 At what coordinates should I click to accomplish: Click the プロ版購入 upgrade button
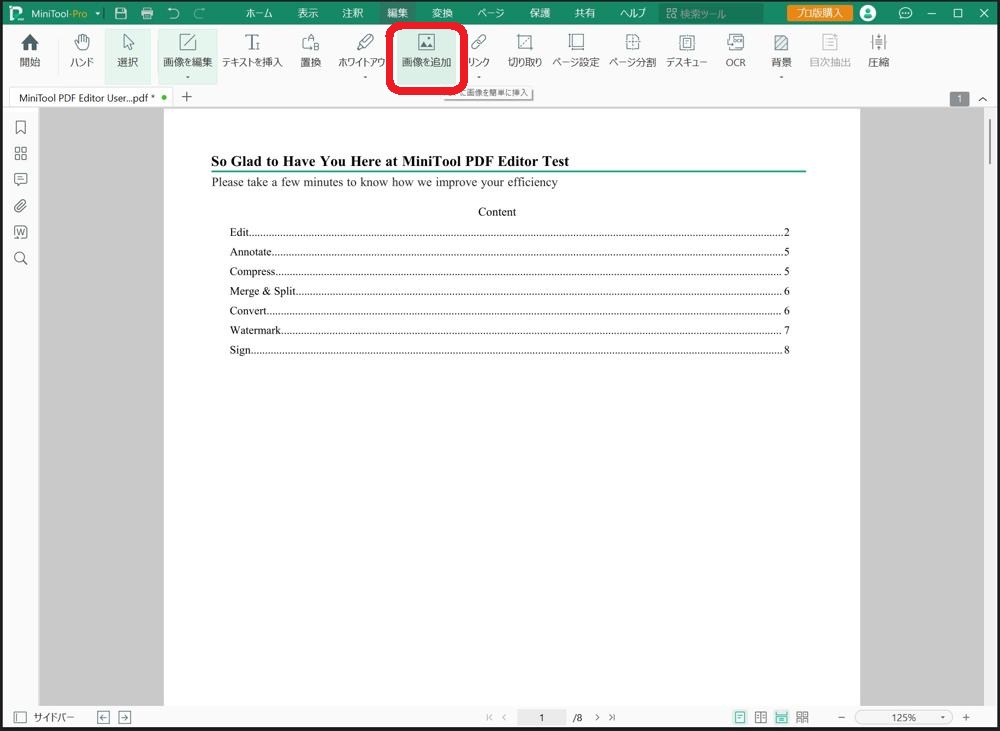(820, 13)
